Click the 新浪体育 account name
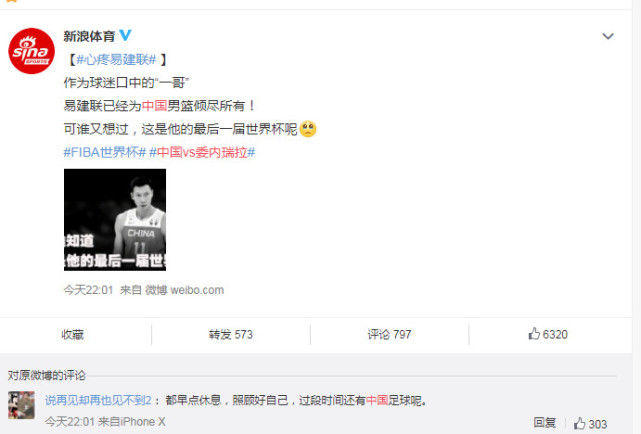 pyautogui.click(x=89, y=36)
